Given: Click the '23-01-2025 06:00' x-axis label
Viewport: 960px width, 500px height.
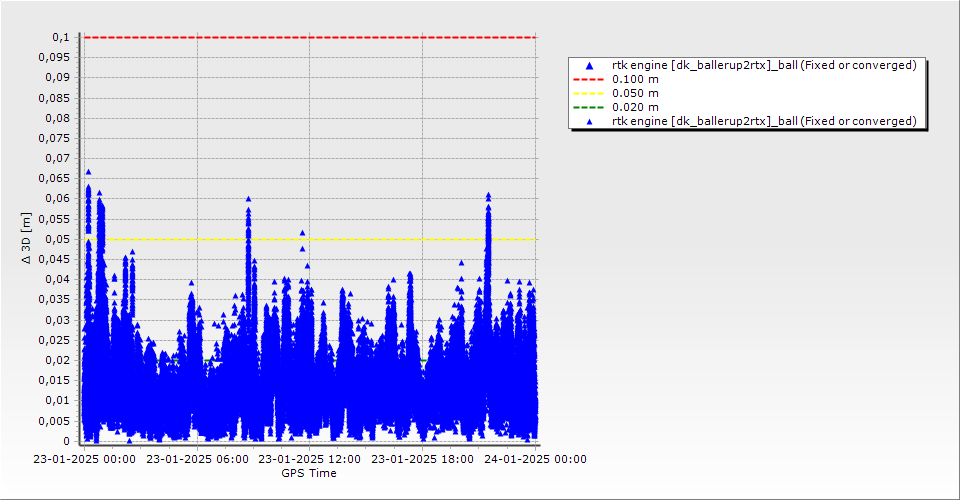Looking at the screenshot, I should point(197,459).
